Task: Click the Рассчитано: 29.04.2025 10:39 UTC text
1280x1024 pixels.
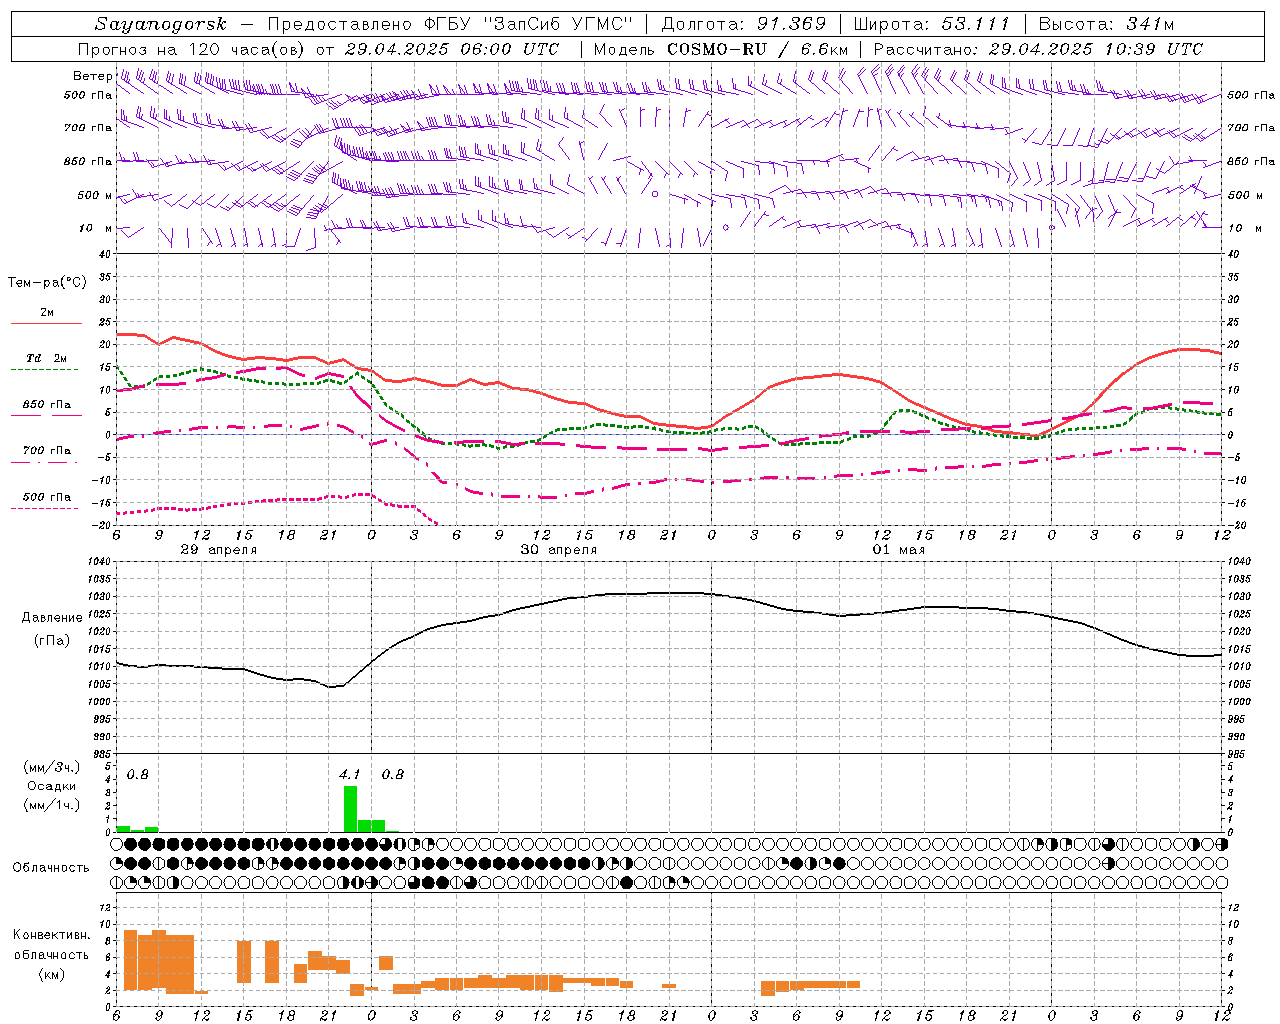Action: click(1038, 49)
